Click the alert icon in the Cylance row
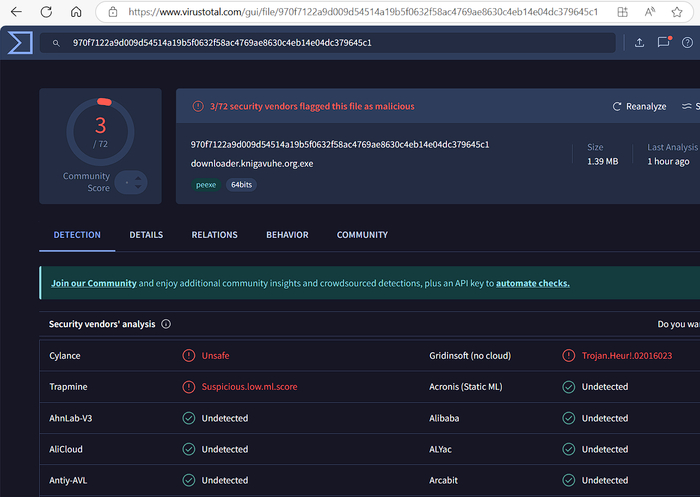Viewport: 700px width, 497px height. (189, 356)
